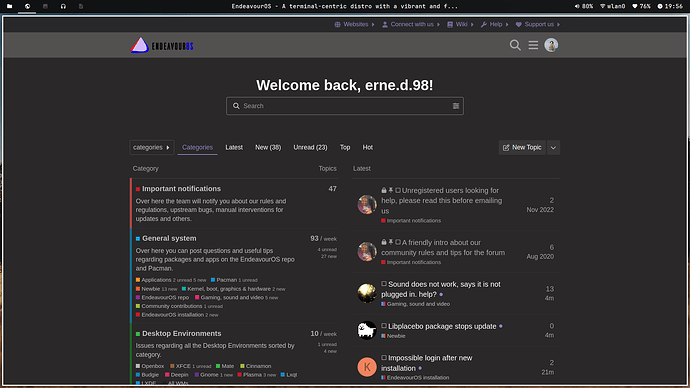Open advanced search filters icon in search box

pos(456,106)
